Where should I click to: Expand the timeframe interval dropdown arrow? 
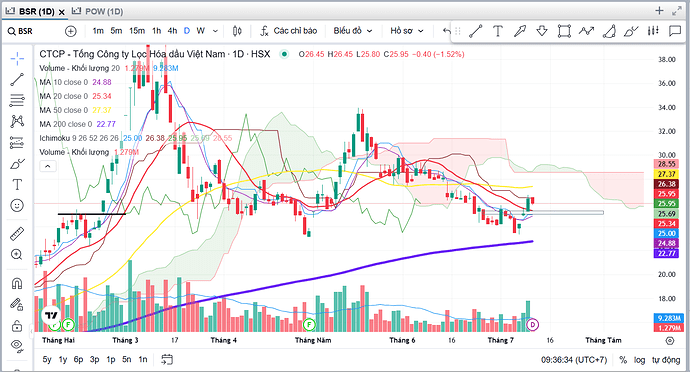215,31
